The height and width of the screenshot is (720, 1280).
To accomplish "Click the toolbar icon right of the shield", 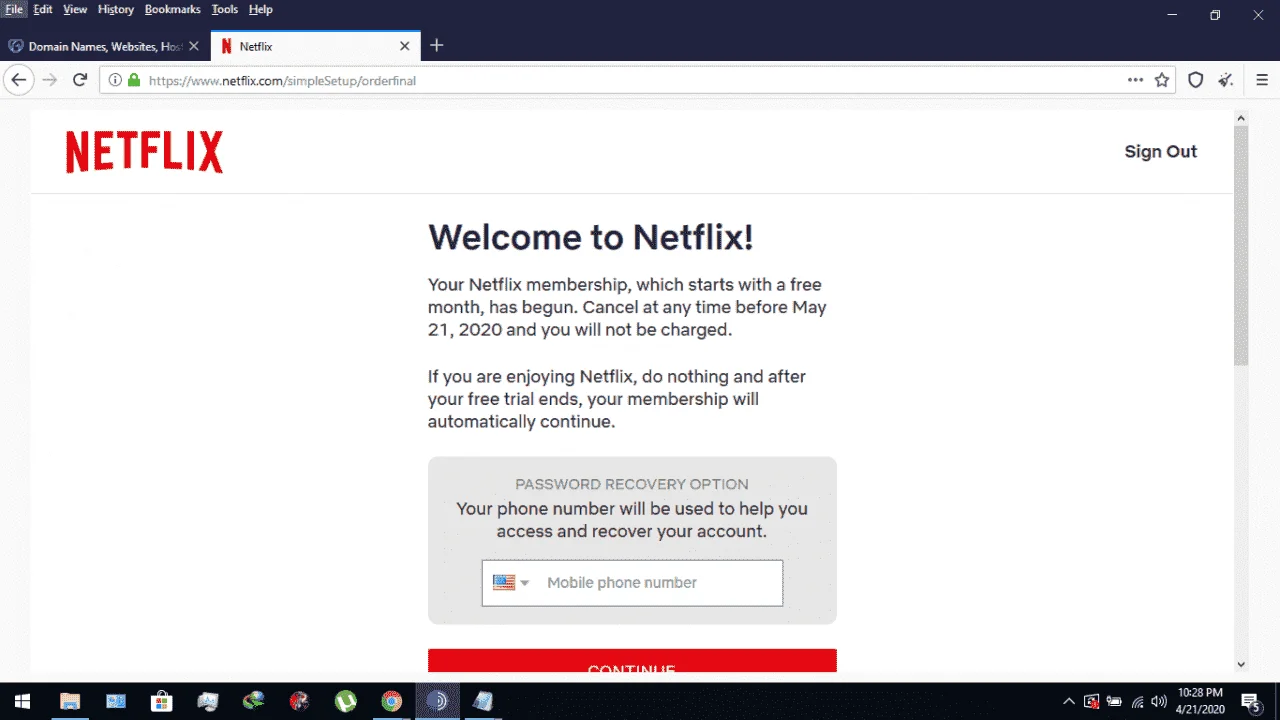I will click(x=1226, y=80).
